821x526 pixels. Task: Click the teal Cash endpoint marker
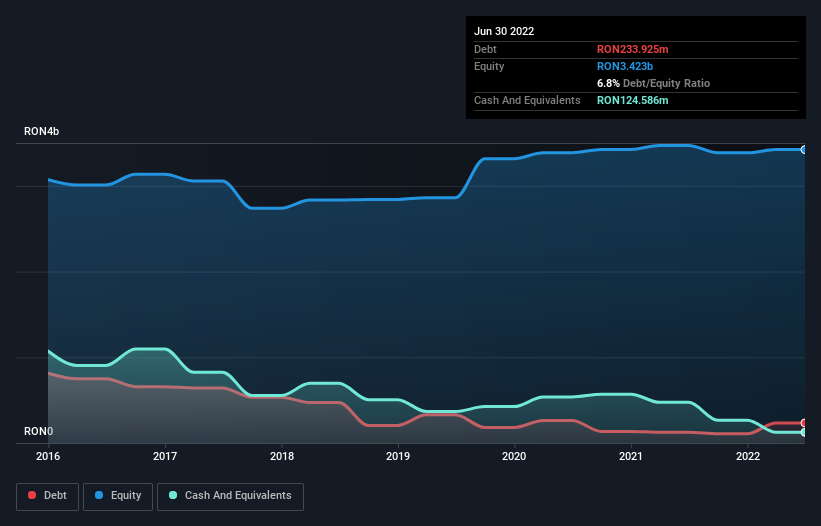pyautogui.click(x=804, y=432)
